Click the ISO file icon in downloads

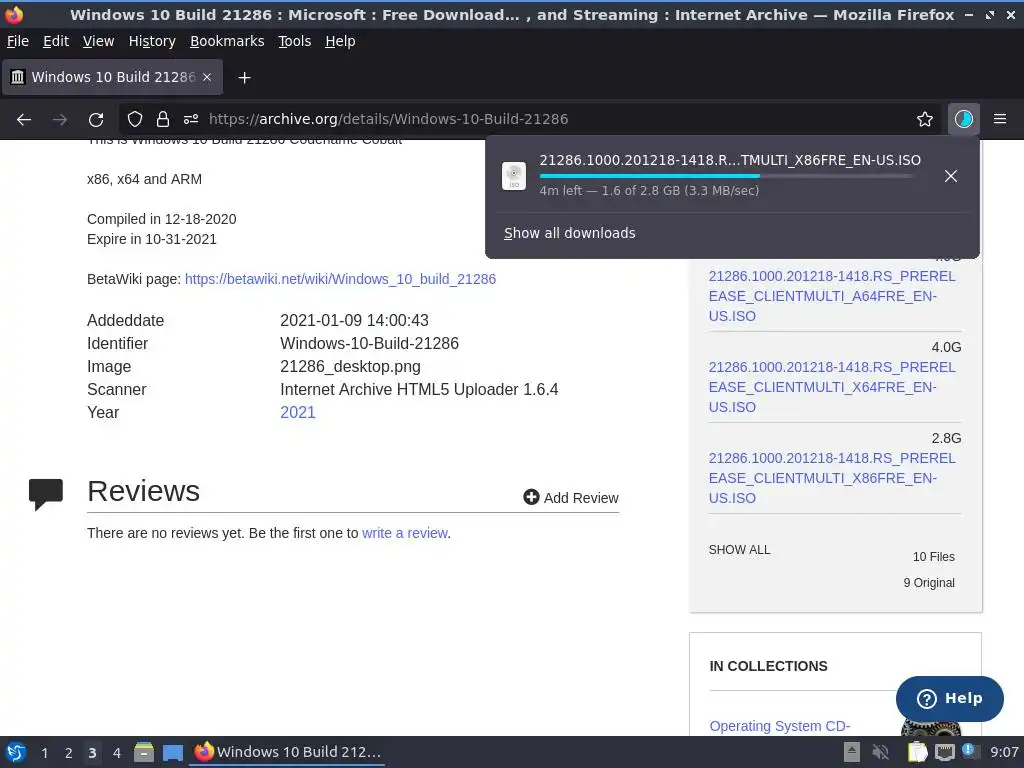[x=514, y=176]
